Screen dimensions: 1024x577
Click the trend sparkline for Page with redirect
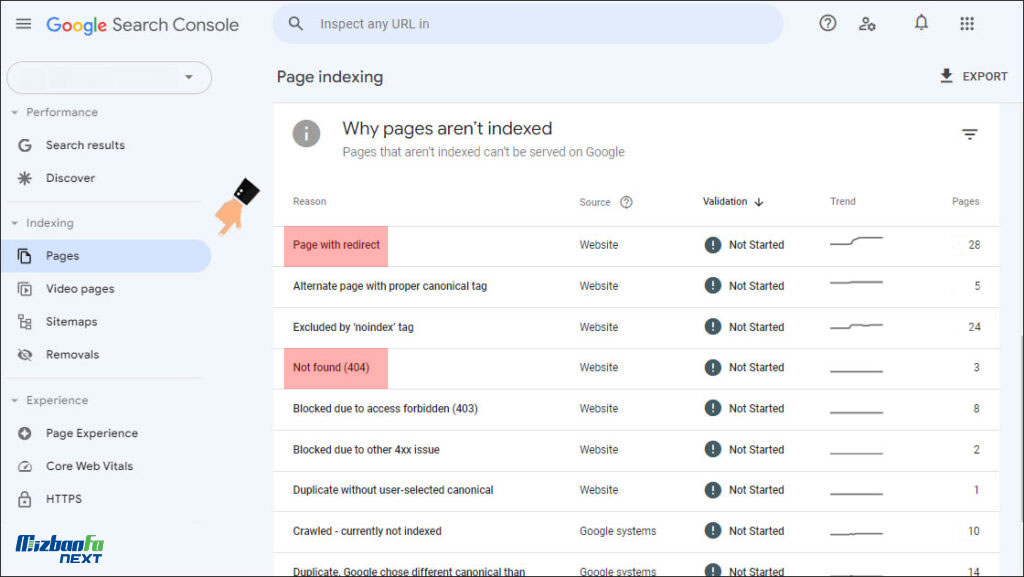(x=856, y=242)
